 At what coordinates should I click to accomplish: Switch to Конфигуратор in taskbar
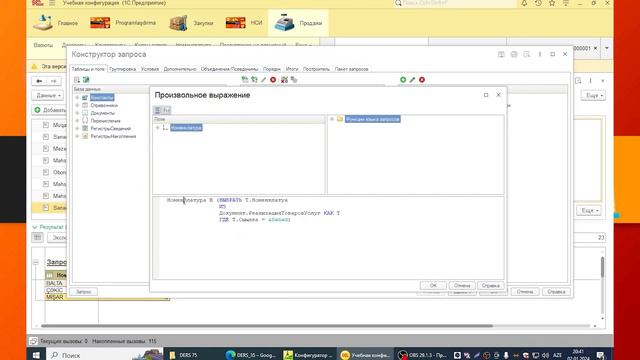point(309,355)
